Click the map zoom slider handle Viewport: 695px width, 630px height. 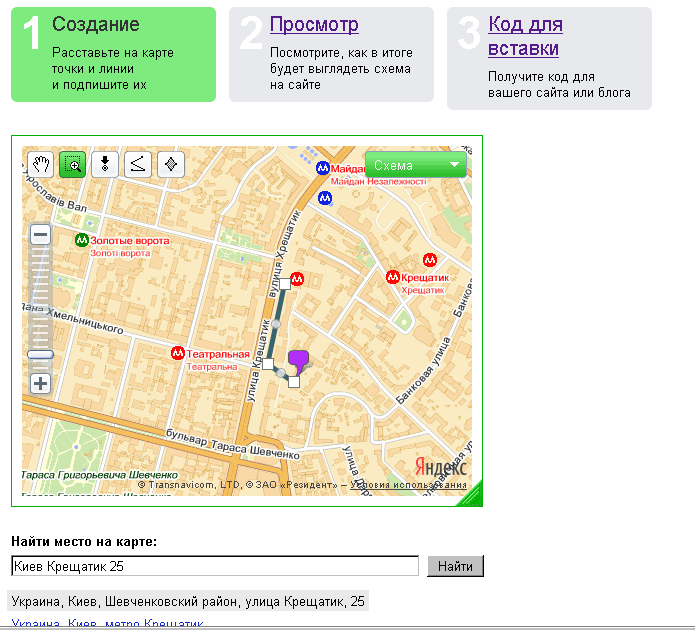point(40,354)
